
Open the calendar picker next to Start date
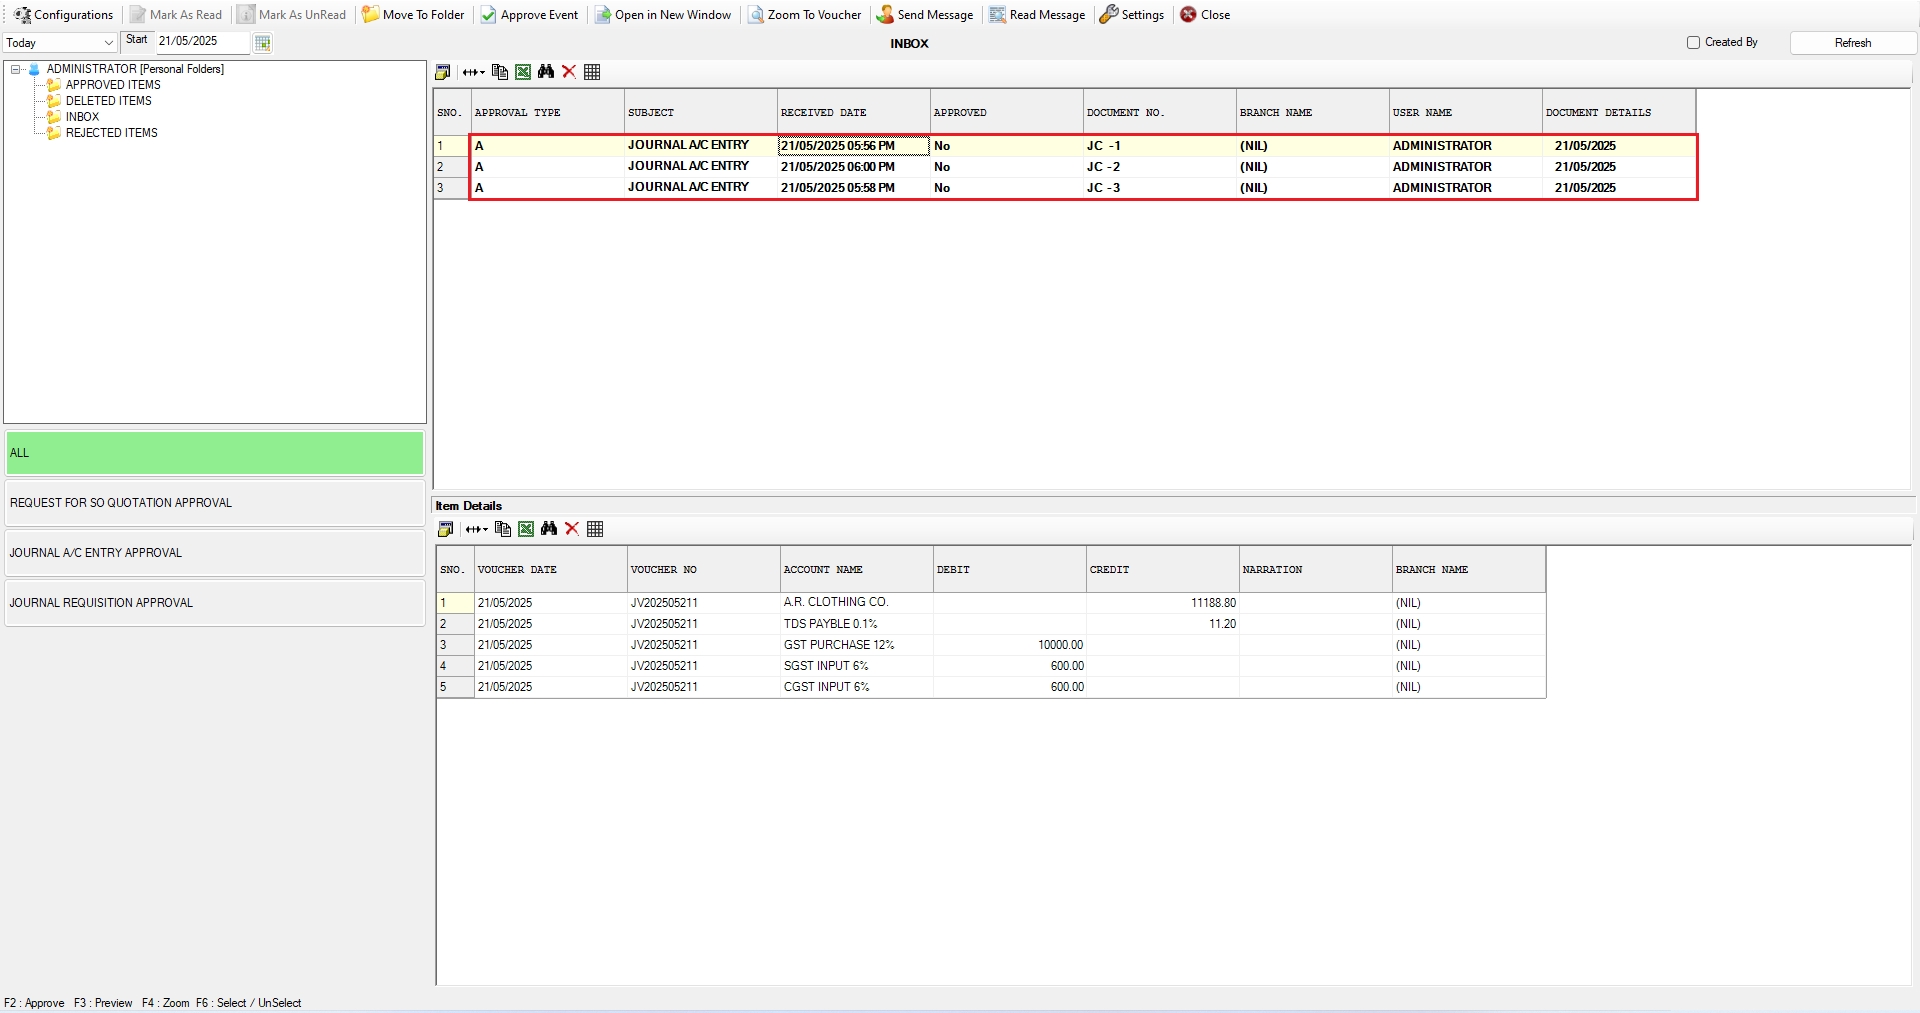click(262, 43)
